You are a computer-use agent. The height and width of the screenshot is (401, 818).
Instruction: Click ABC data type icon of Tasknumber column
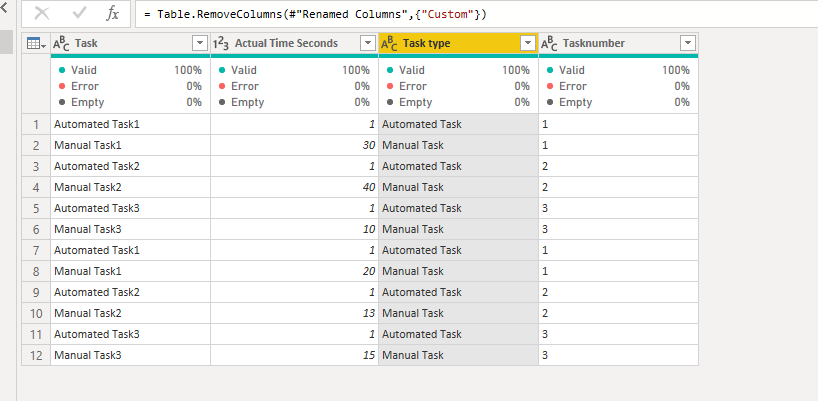click(x=549, y=44)
